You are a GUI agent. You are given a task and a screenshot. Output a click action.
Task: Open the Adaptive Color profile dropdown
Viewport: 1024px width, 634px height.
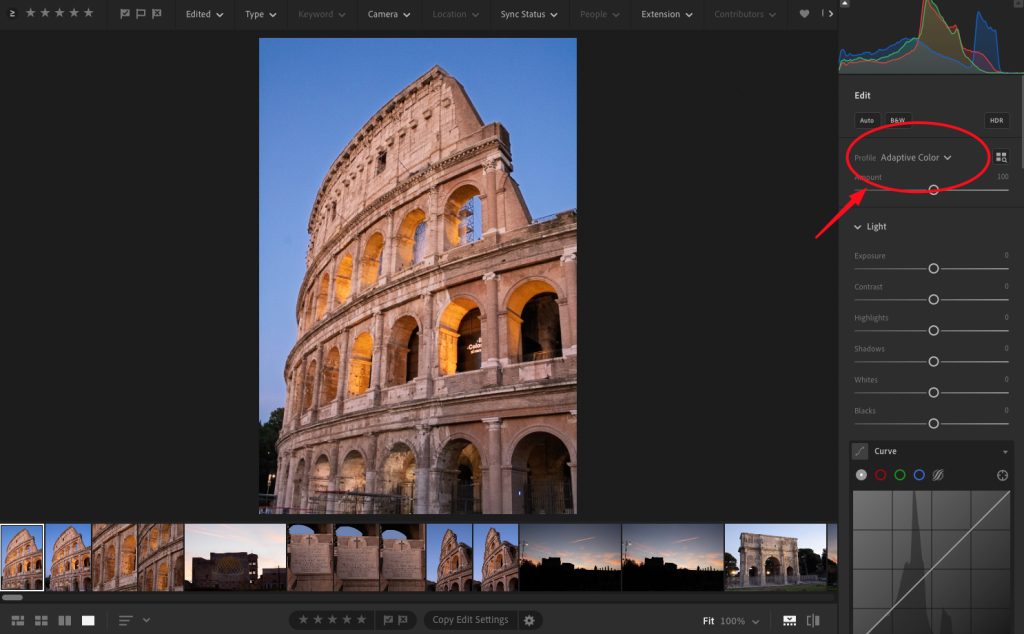[x=915, y=157]
